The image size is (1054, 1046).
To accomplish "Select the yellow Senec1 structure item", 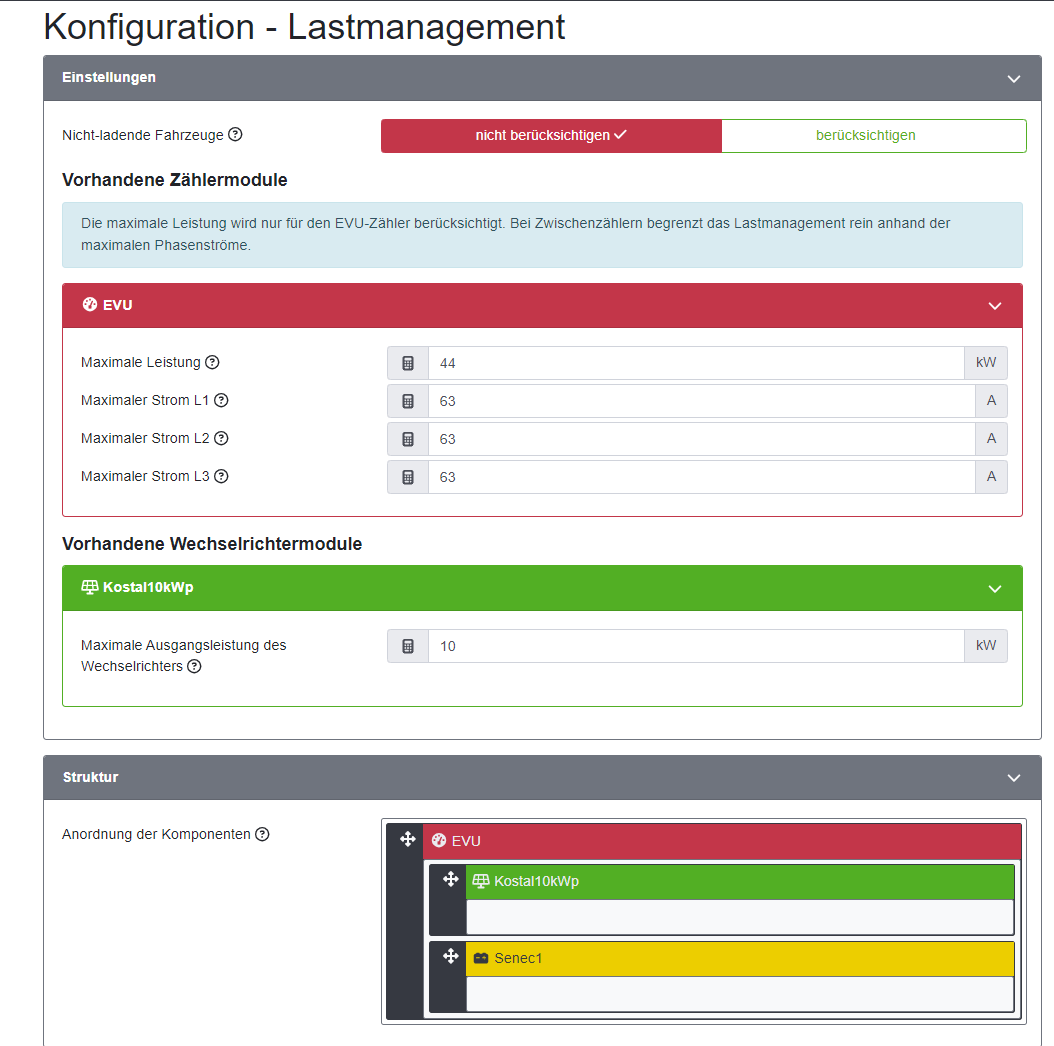I will 739,959.
